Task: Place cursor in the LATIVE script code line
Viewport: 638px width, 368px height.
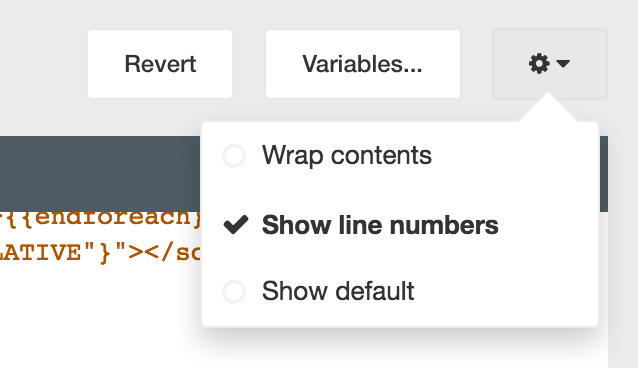Action: coord(101,253)
